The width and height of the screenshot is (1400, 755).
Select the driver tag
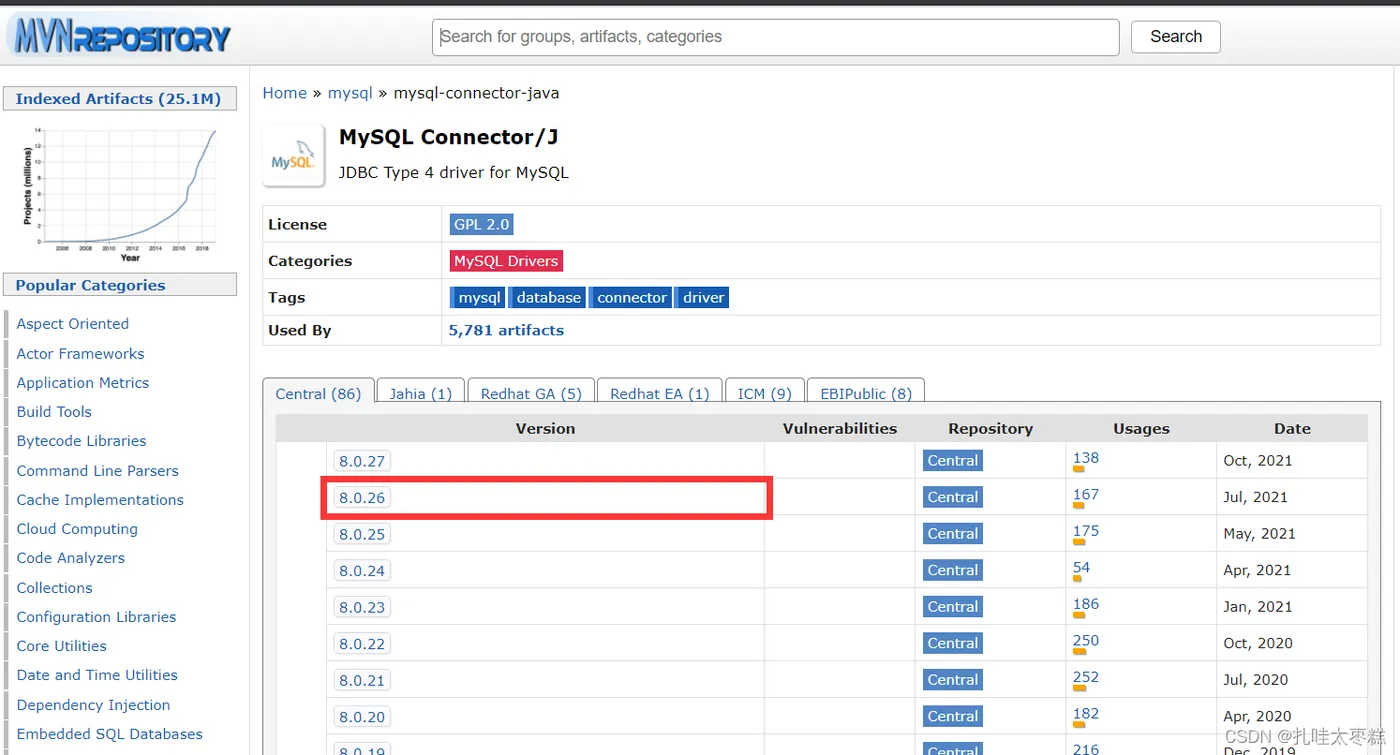coord(702,298)
